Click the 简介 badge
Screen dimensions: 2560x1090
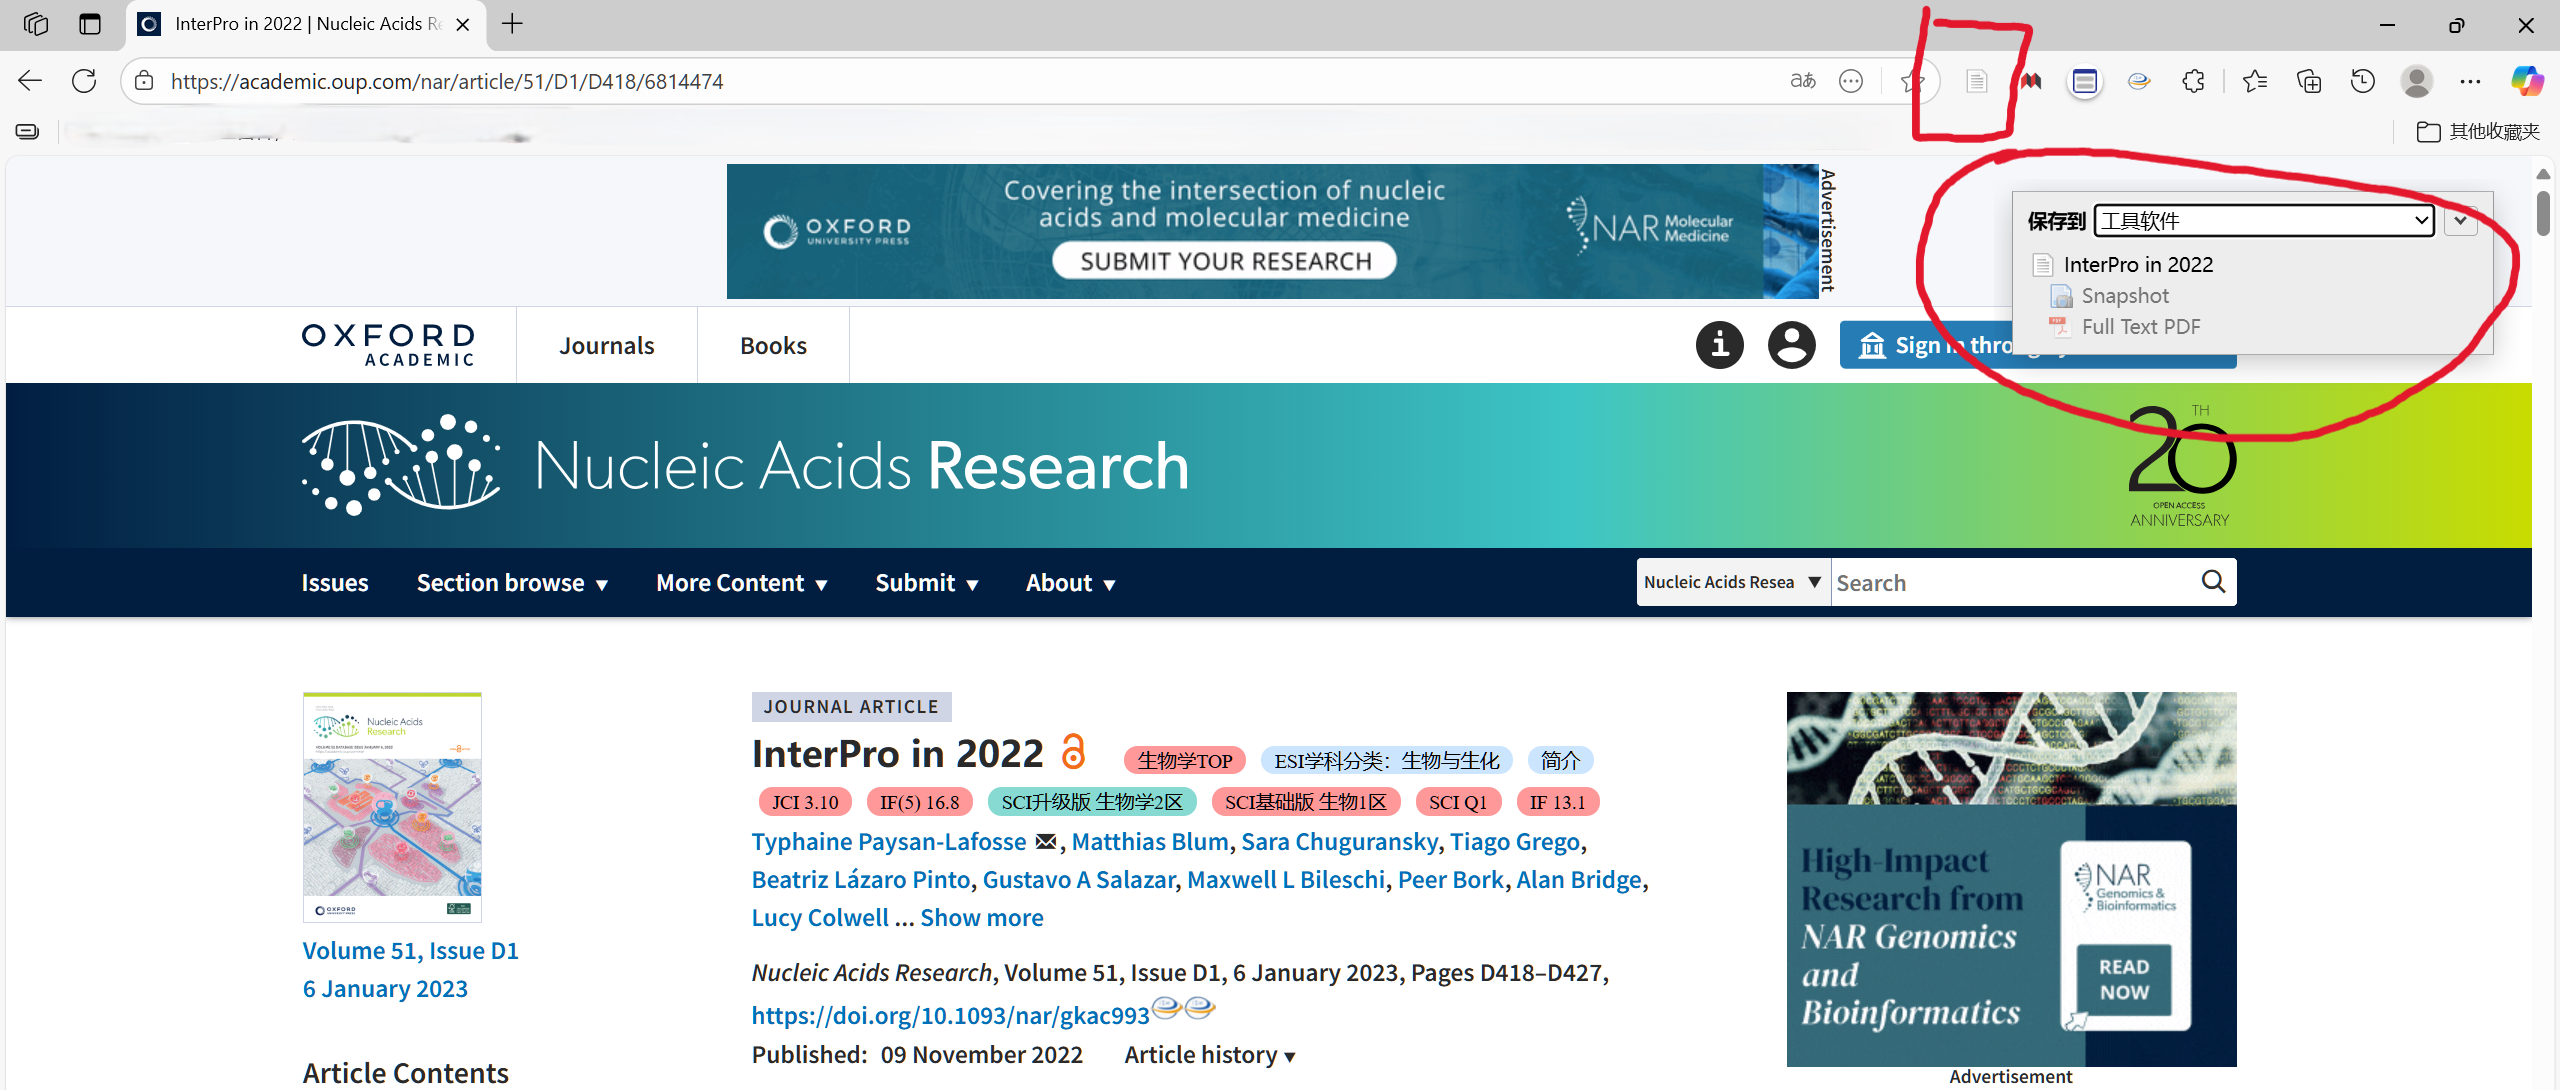point(1560,760)
